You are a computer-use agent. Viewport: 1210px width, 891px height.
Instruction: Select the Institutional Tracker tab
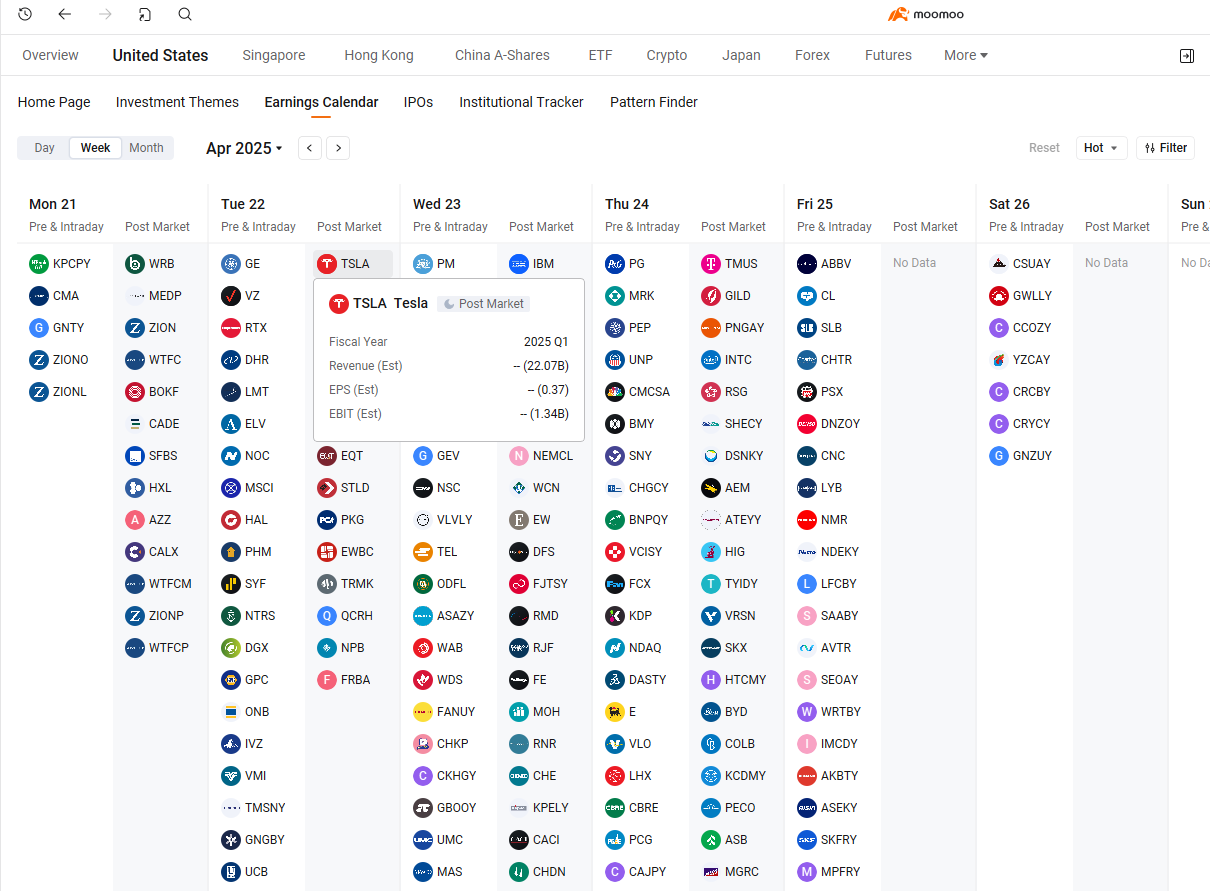521,102
